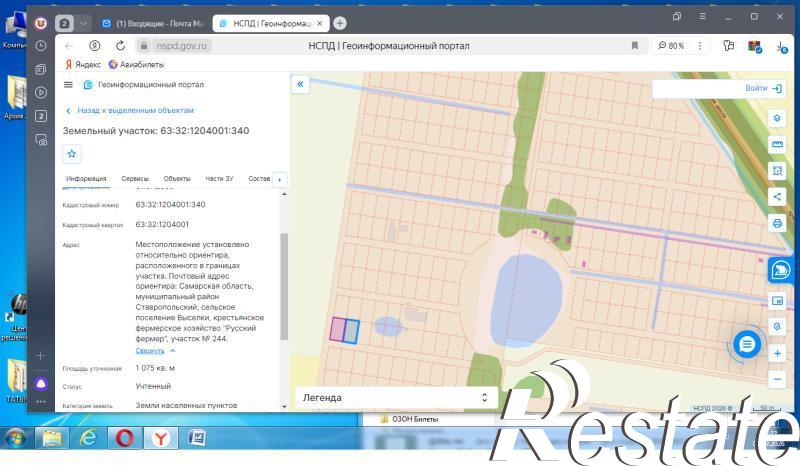Screen dimensions: 800x466
Task: Open the colorful extension icon in the toolbar
Action: click(x=755, y=46)
